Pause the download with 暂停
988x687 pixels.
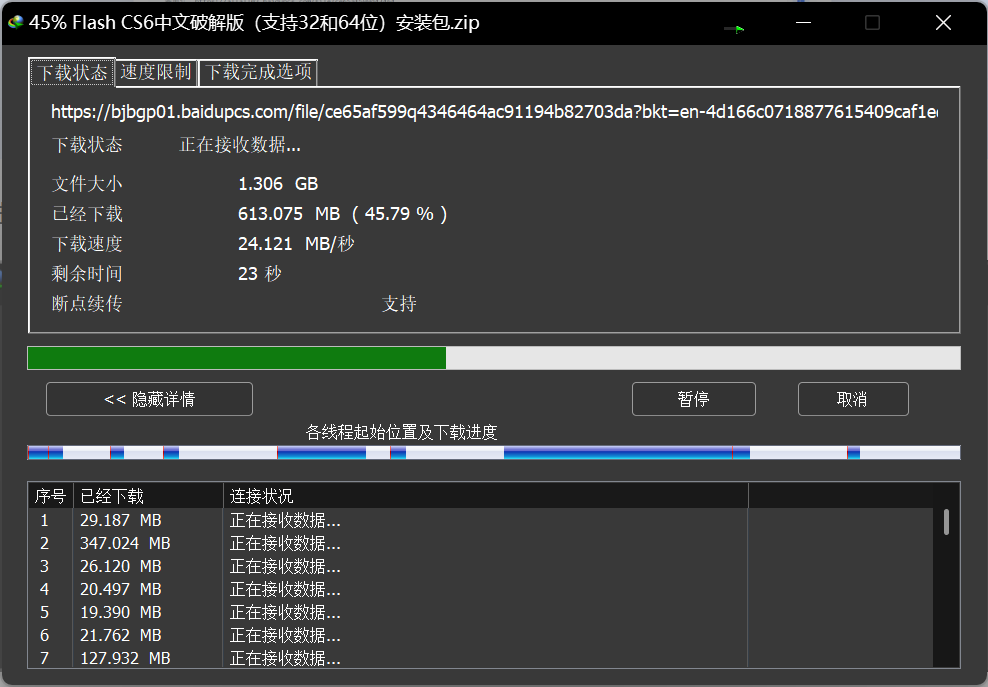694,399
